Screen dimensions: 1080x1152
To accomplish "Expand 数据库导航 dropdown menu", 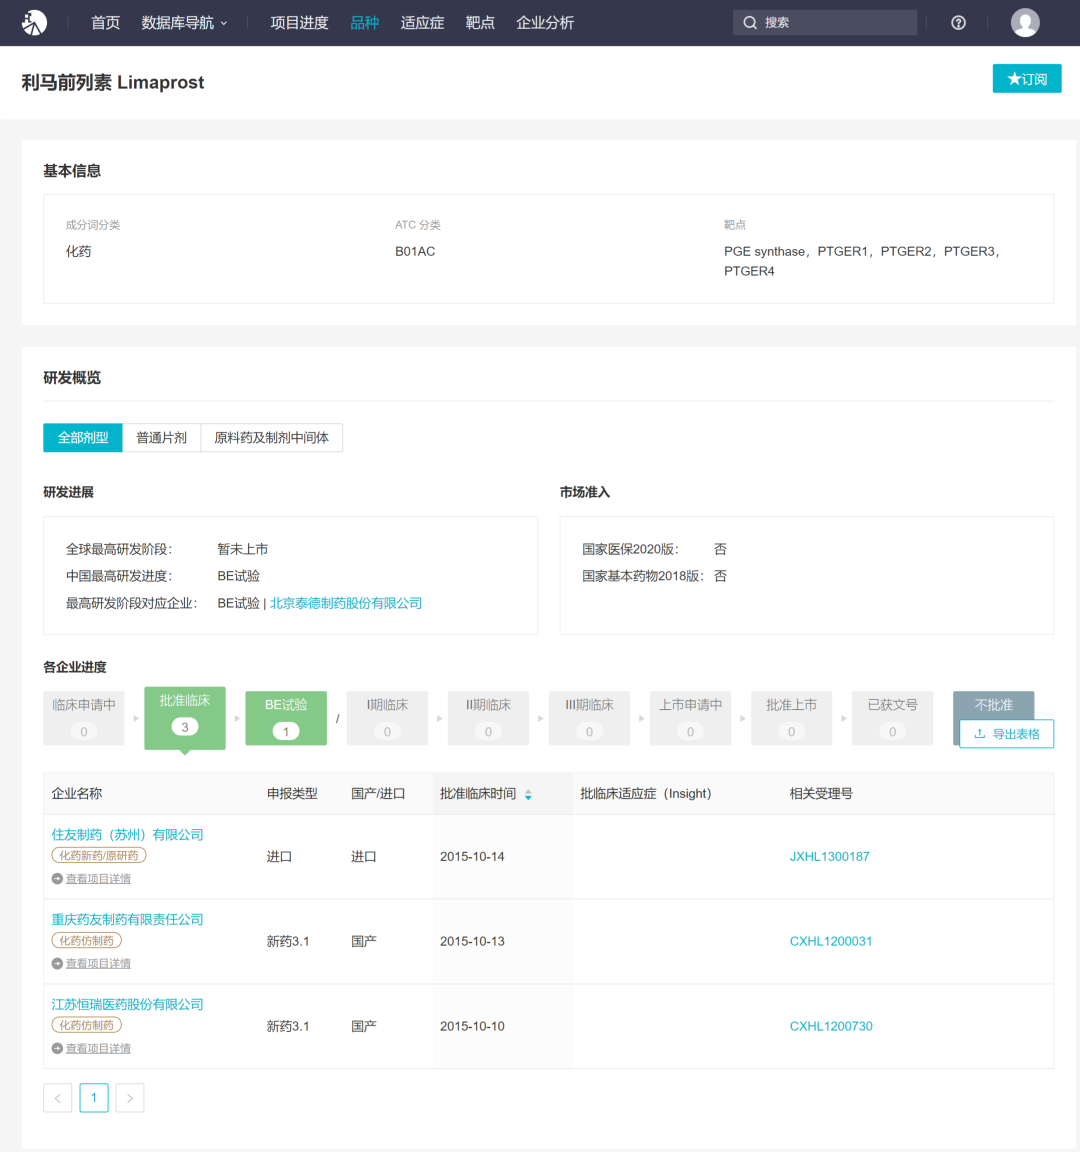I will pos(184,23).
